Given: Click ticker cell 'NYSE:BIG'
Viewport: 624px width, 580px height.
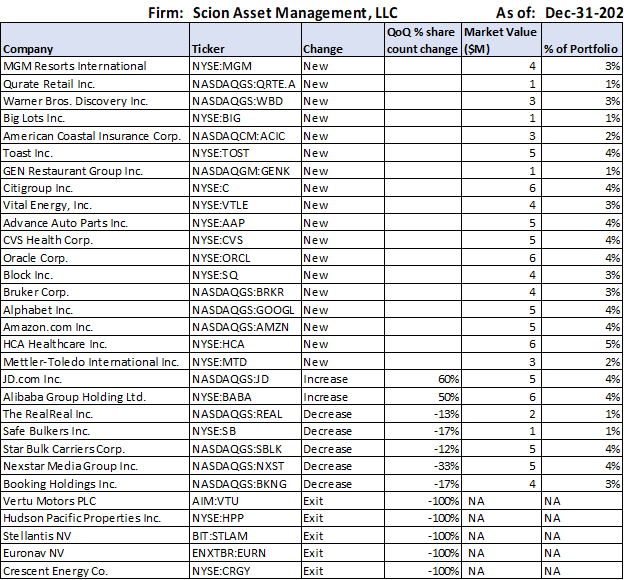Looking at the screenshot, I should click(246, 118).
